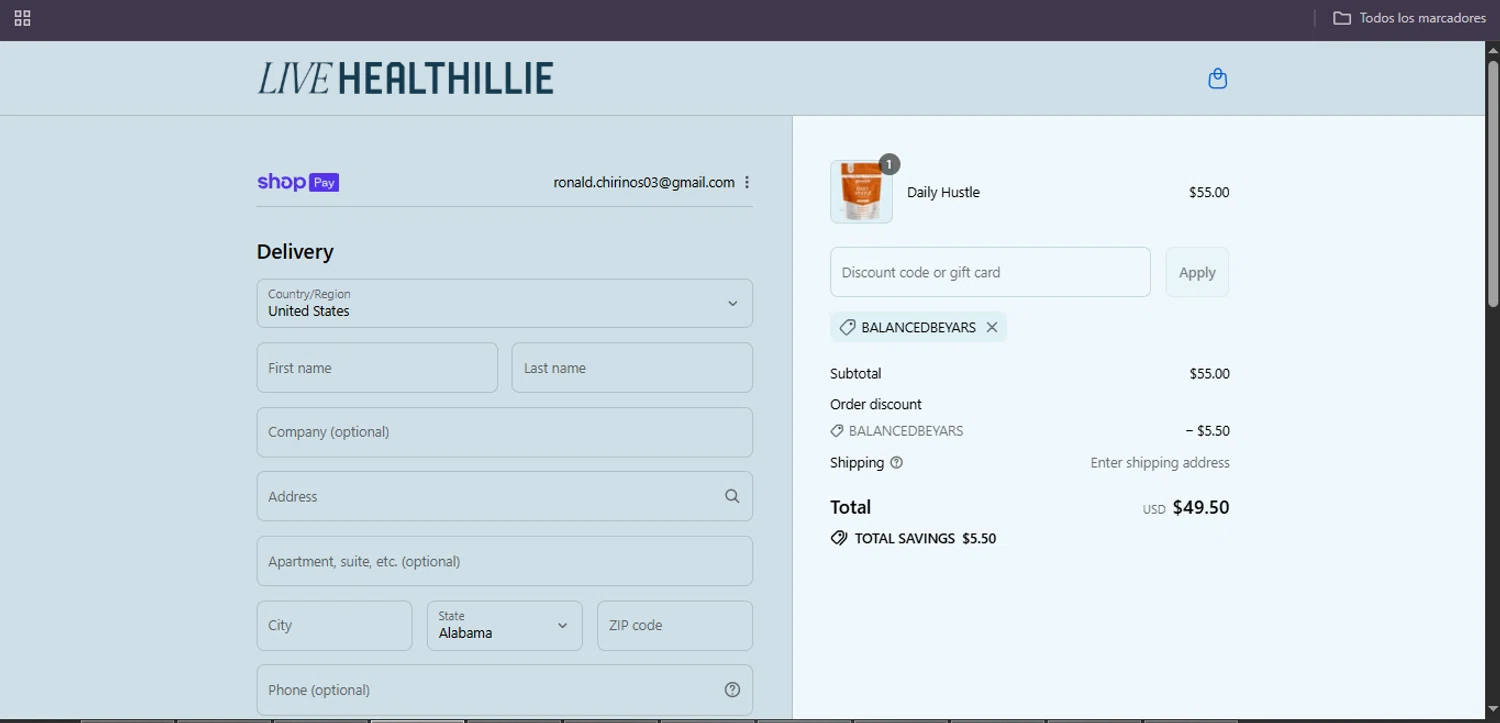
Task: Click the First name field
Action: pos(377,368)
